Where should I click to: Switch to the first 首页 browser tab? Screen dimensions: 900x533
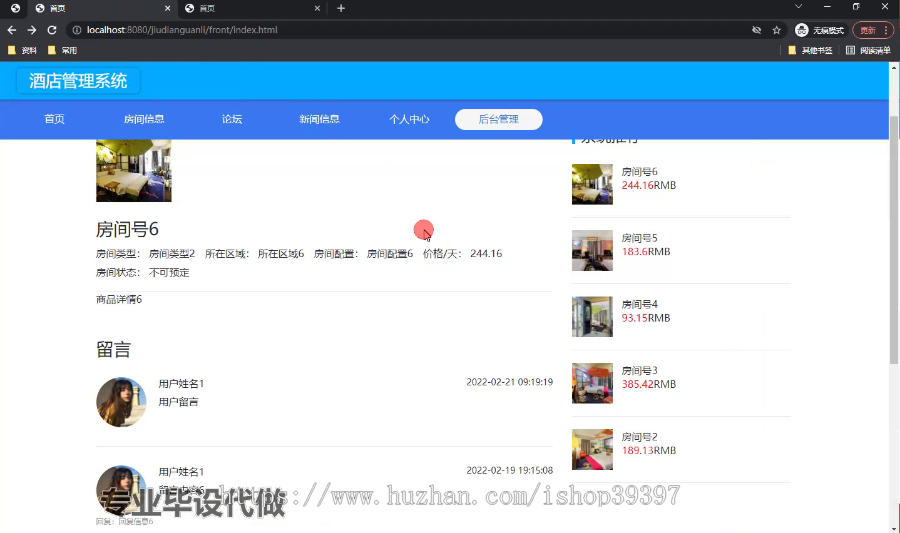coord(102,8)
